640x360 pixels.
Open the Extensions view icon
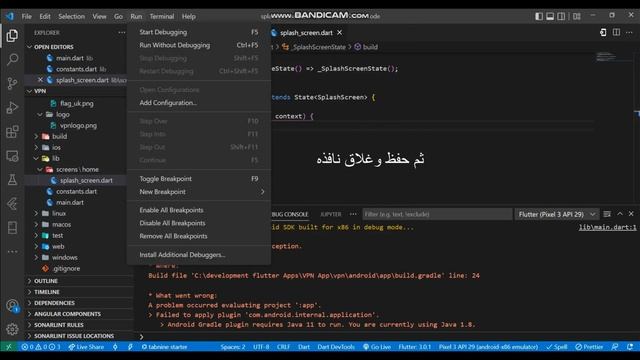pyautogui.click(x=12, y=132)
